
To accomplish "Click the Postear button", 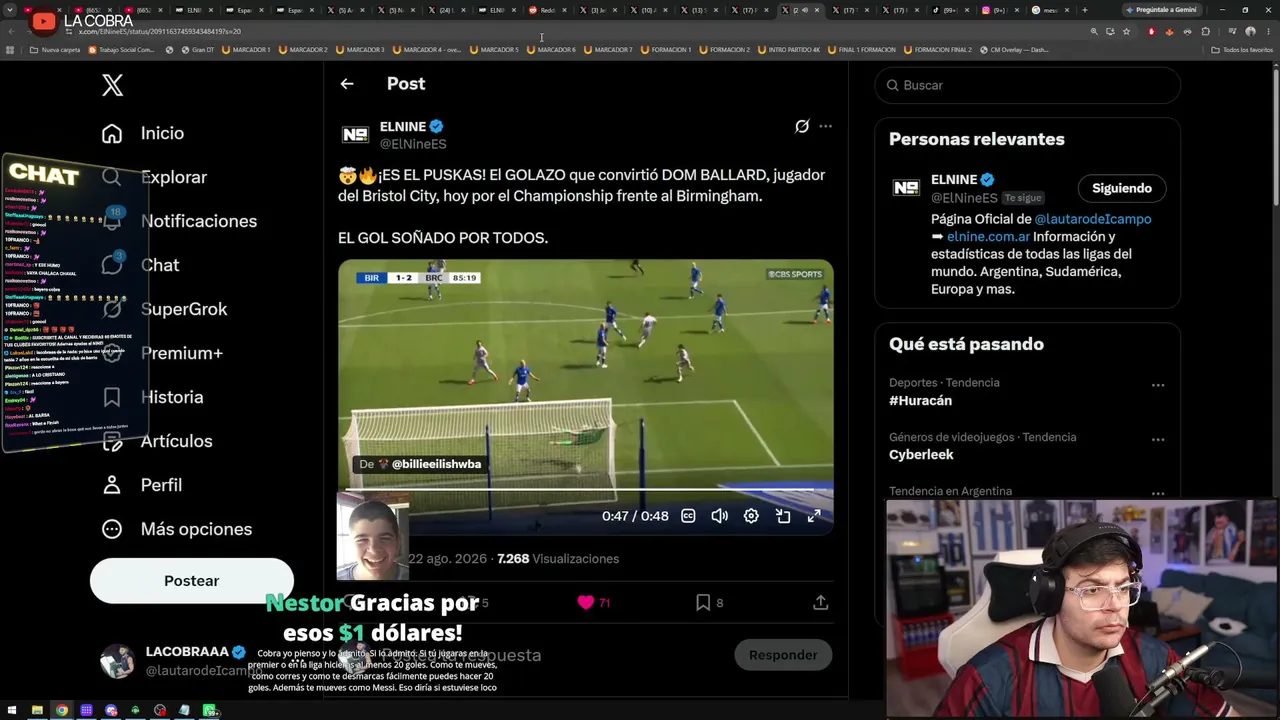I will click(192, 581).
